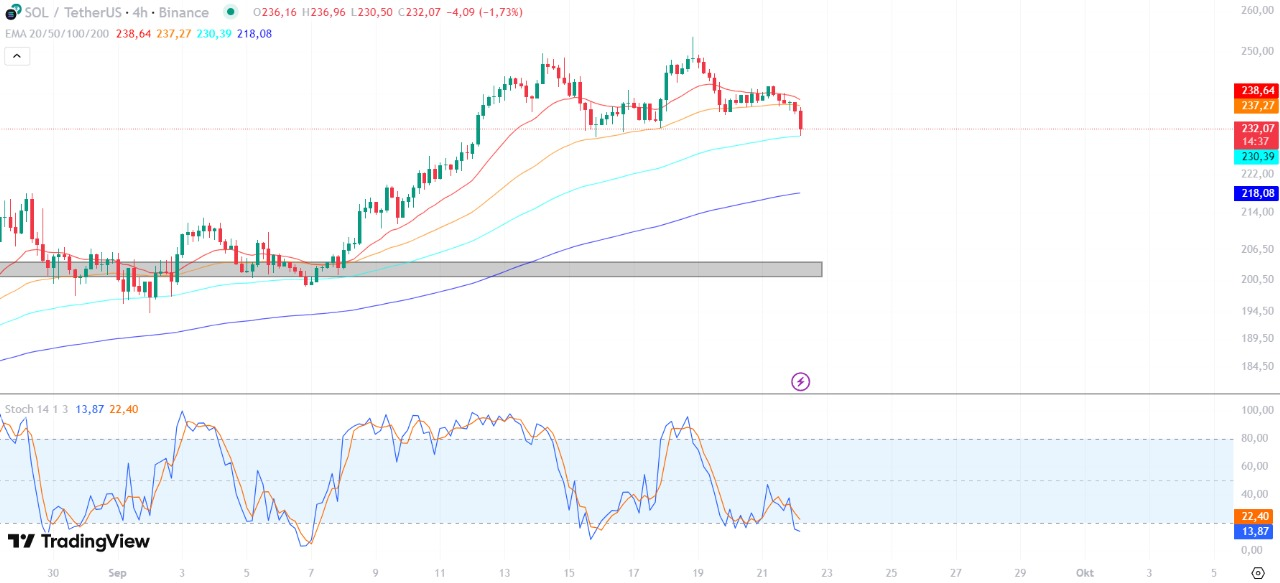
Task: Click the orange 237,27 EMA price label
Action: tap(1256, 105)
